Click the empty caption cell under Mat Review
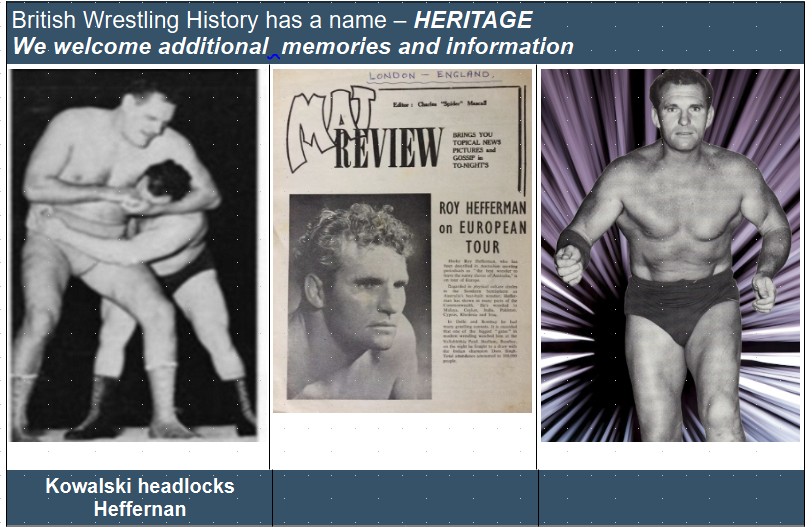812x527 pixels. pos(405,497)
